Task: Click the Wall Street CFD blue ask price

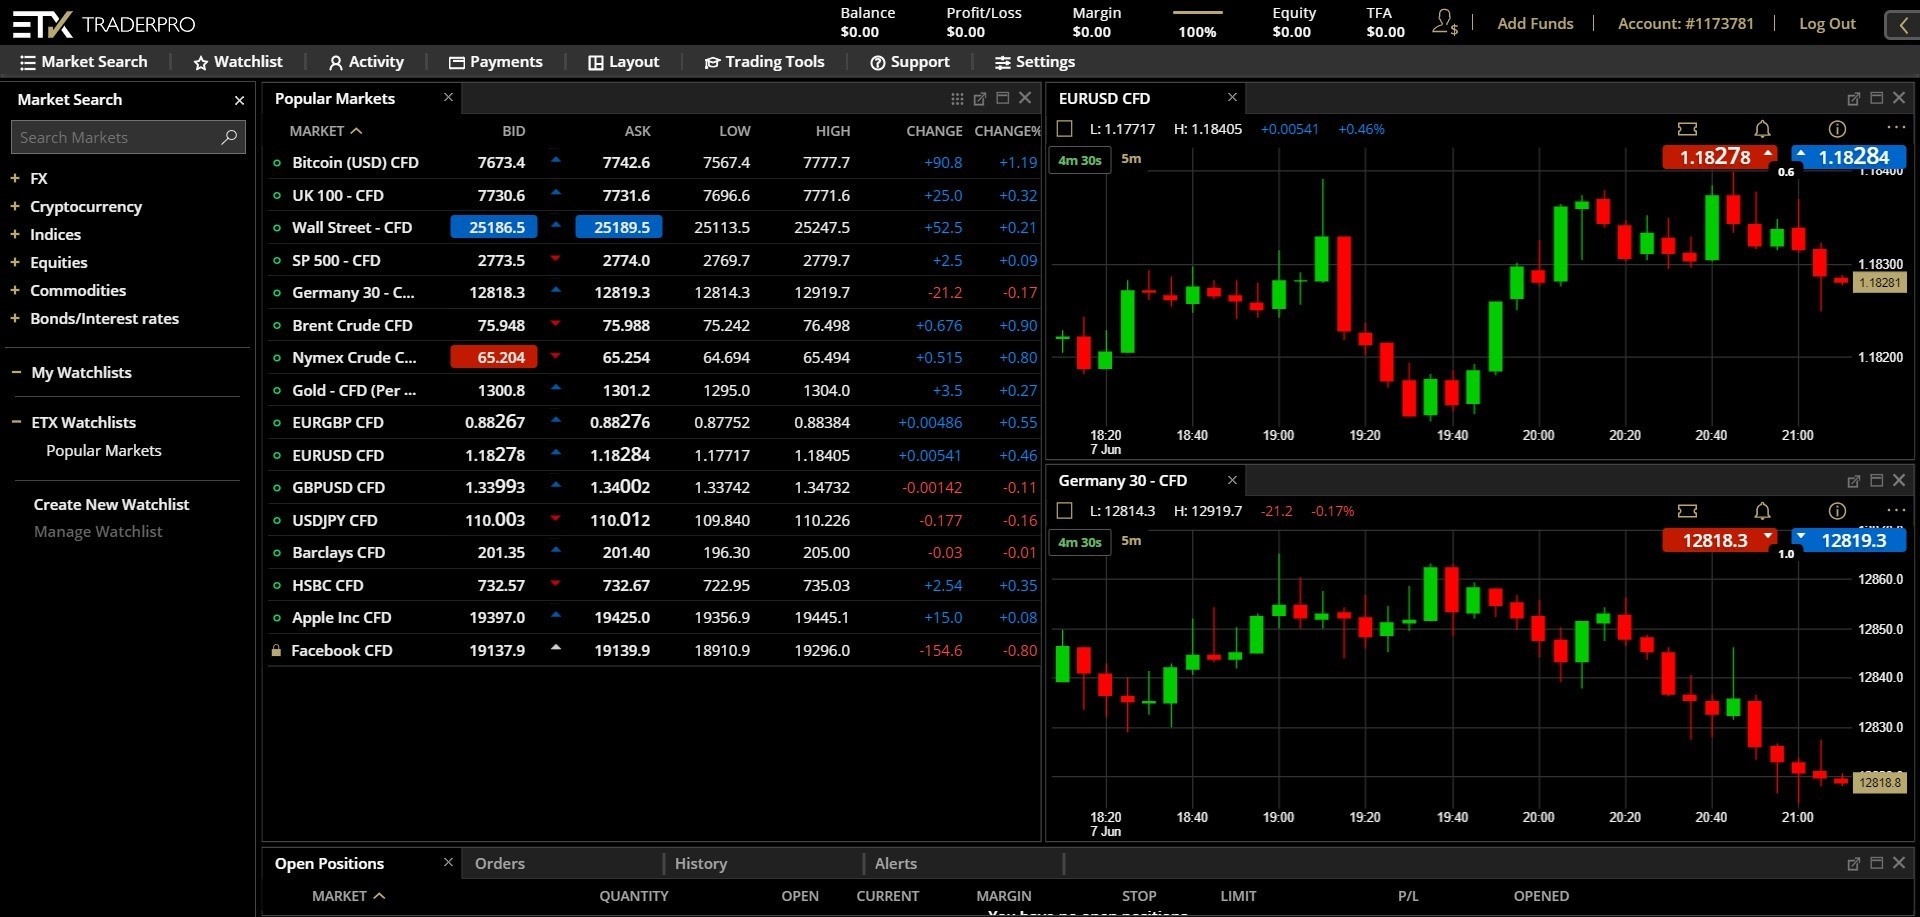Action: (x=619, y=227)
